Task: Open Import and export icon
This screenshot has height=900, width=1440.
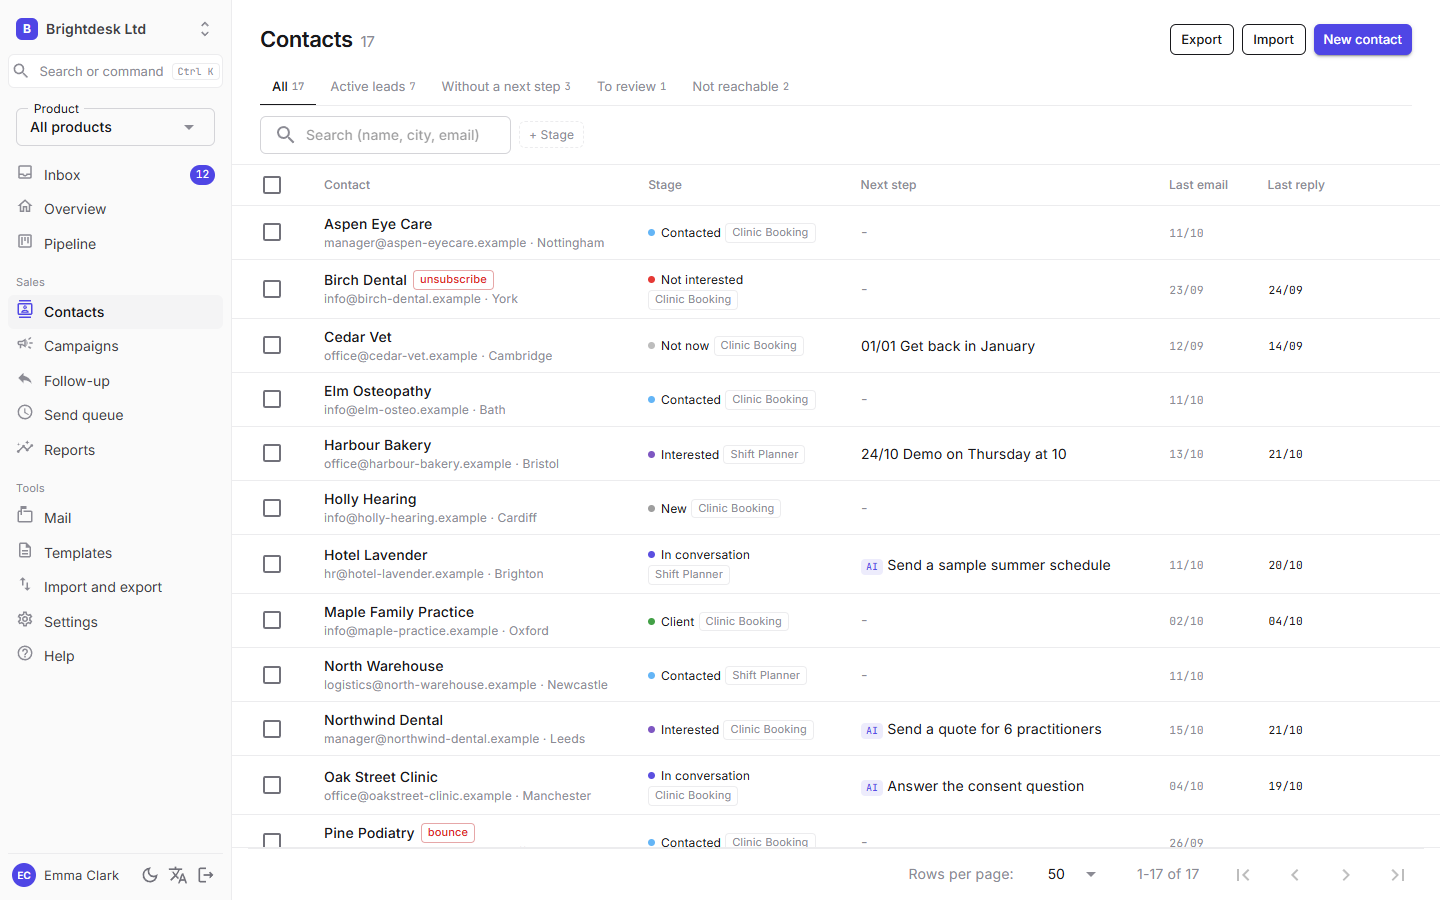Action: click(25, 585)
